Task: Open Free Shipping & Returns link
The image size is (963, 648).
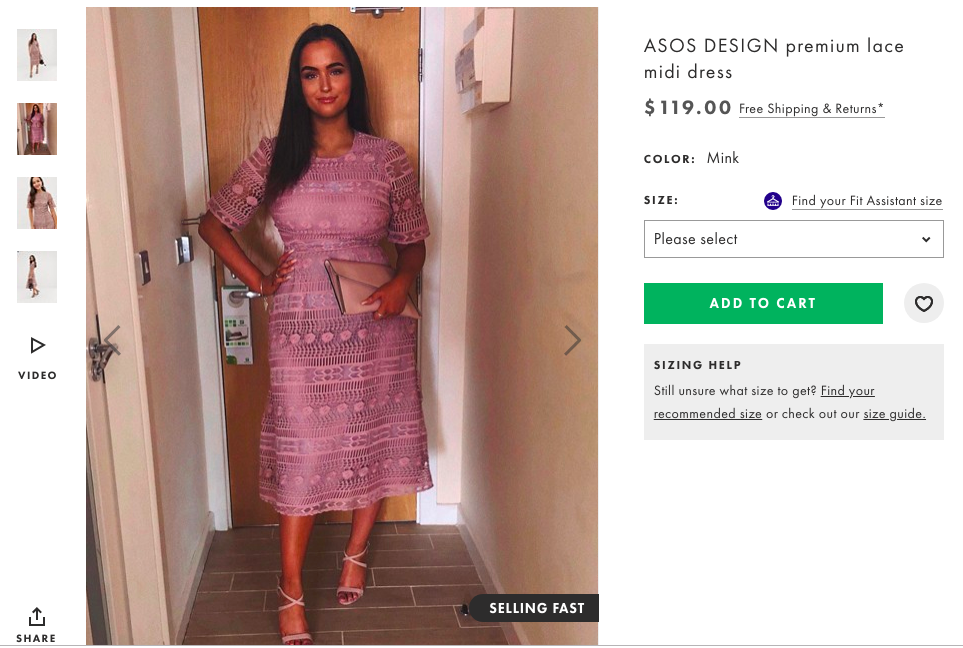Action: [811, 109]
